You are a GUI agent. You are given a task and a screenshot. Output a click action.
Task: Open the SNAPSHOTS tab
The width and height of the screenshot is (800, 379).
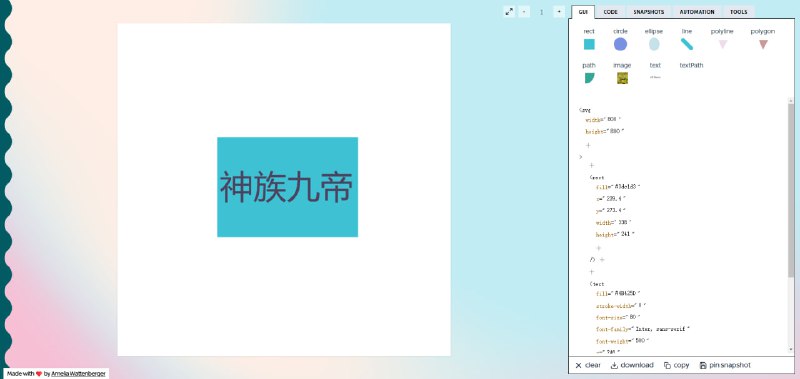(649, 12)
